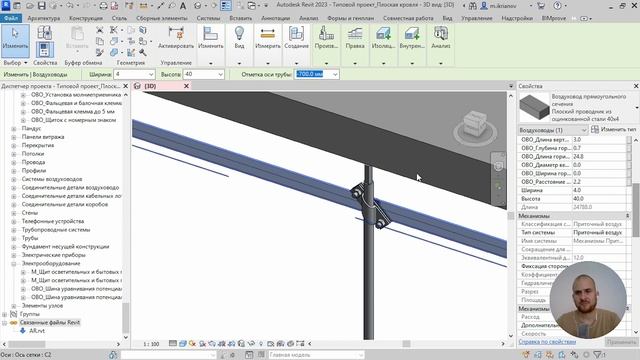Click the Анализ ribbon icon
This screenshot has height=360, width=640.
[441, 38]
